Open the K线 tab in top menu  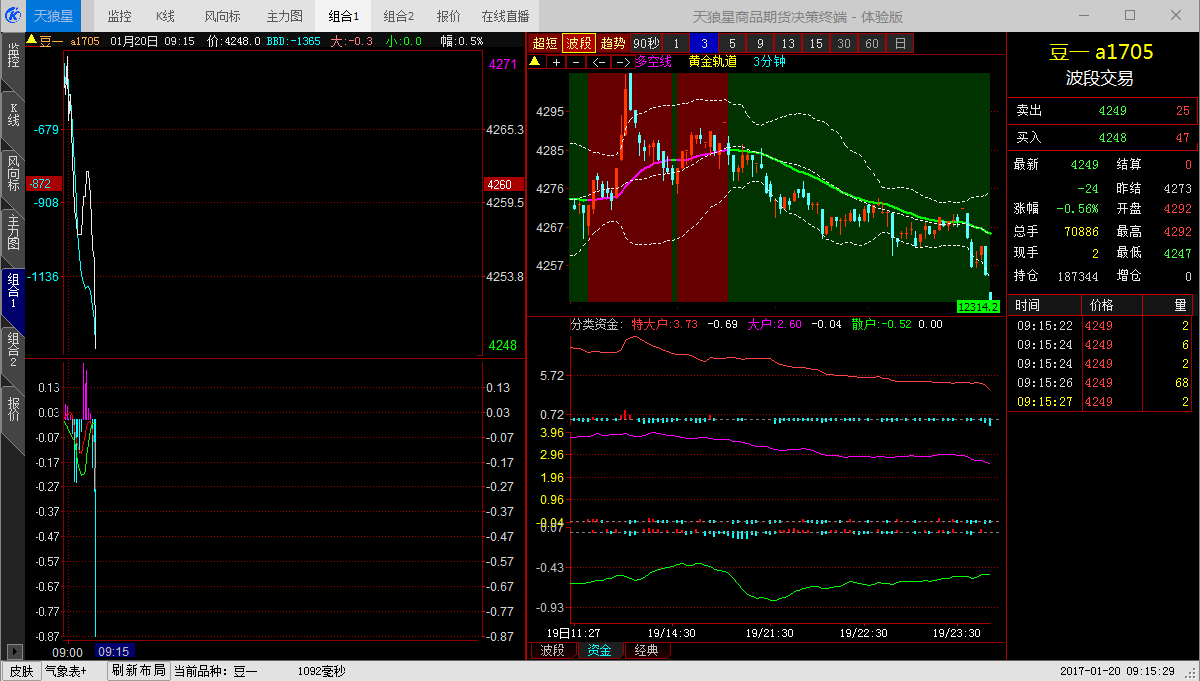(x=165, y=16)
